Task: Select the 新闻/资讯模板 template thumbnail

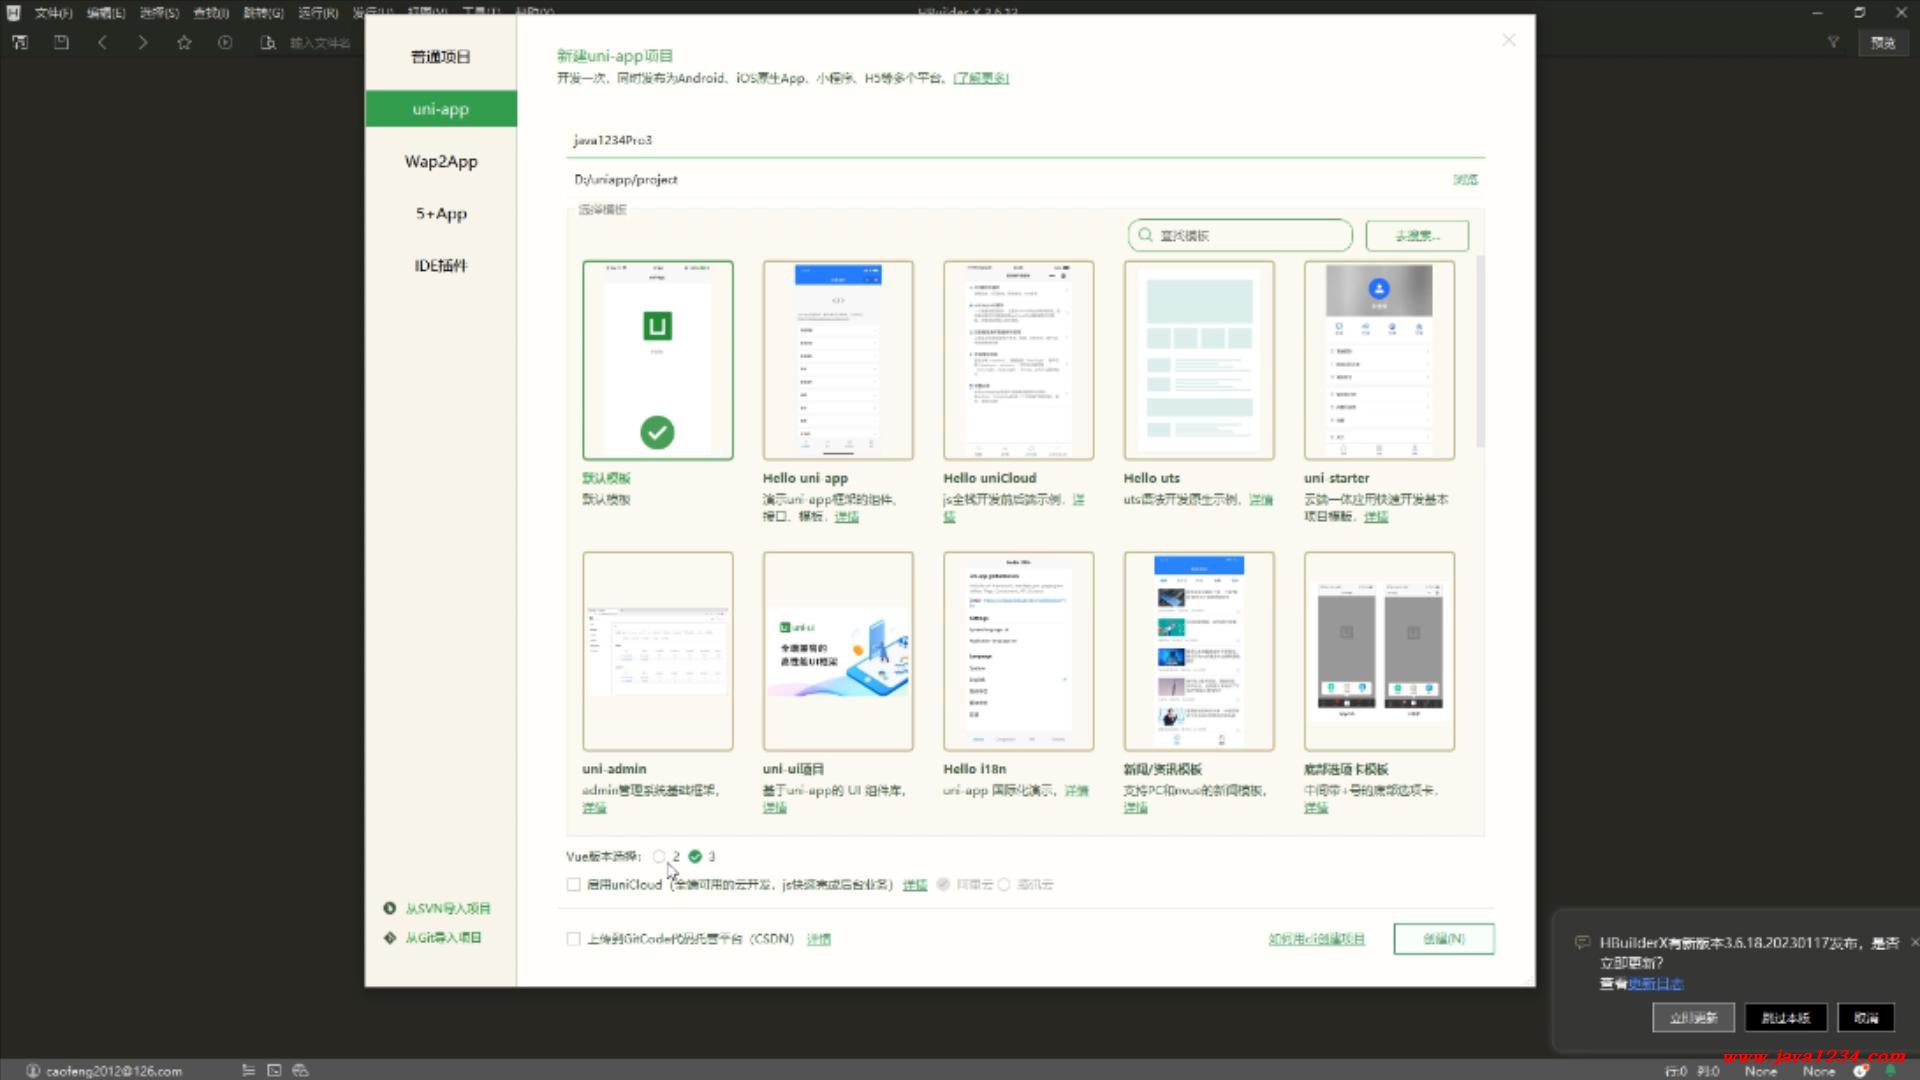Action: (x=1199, y=651)
